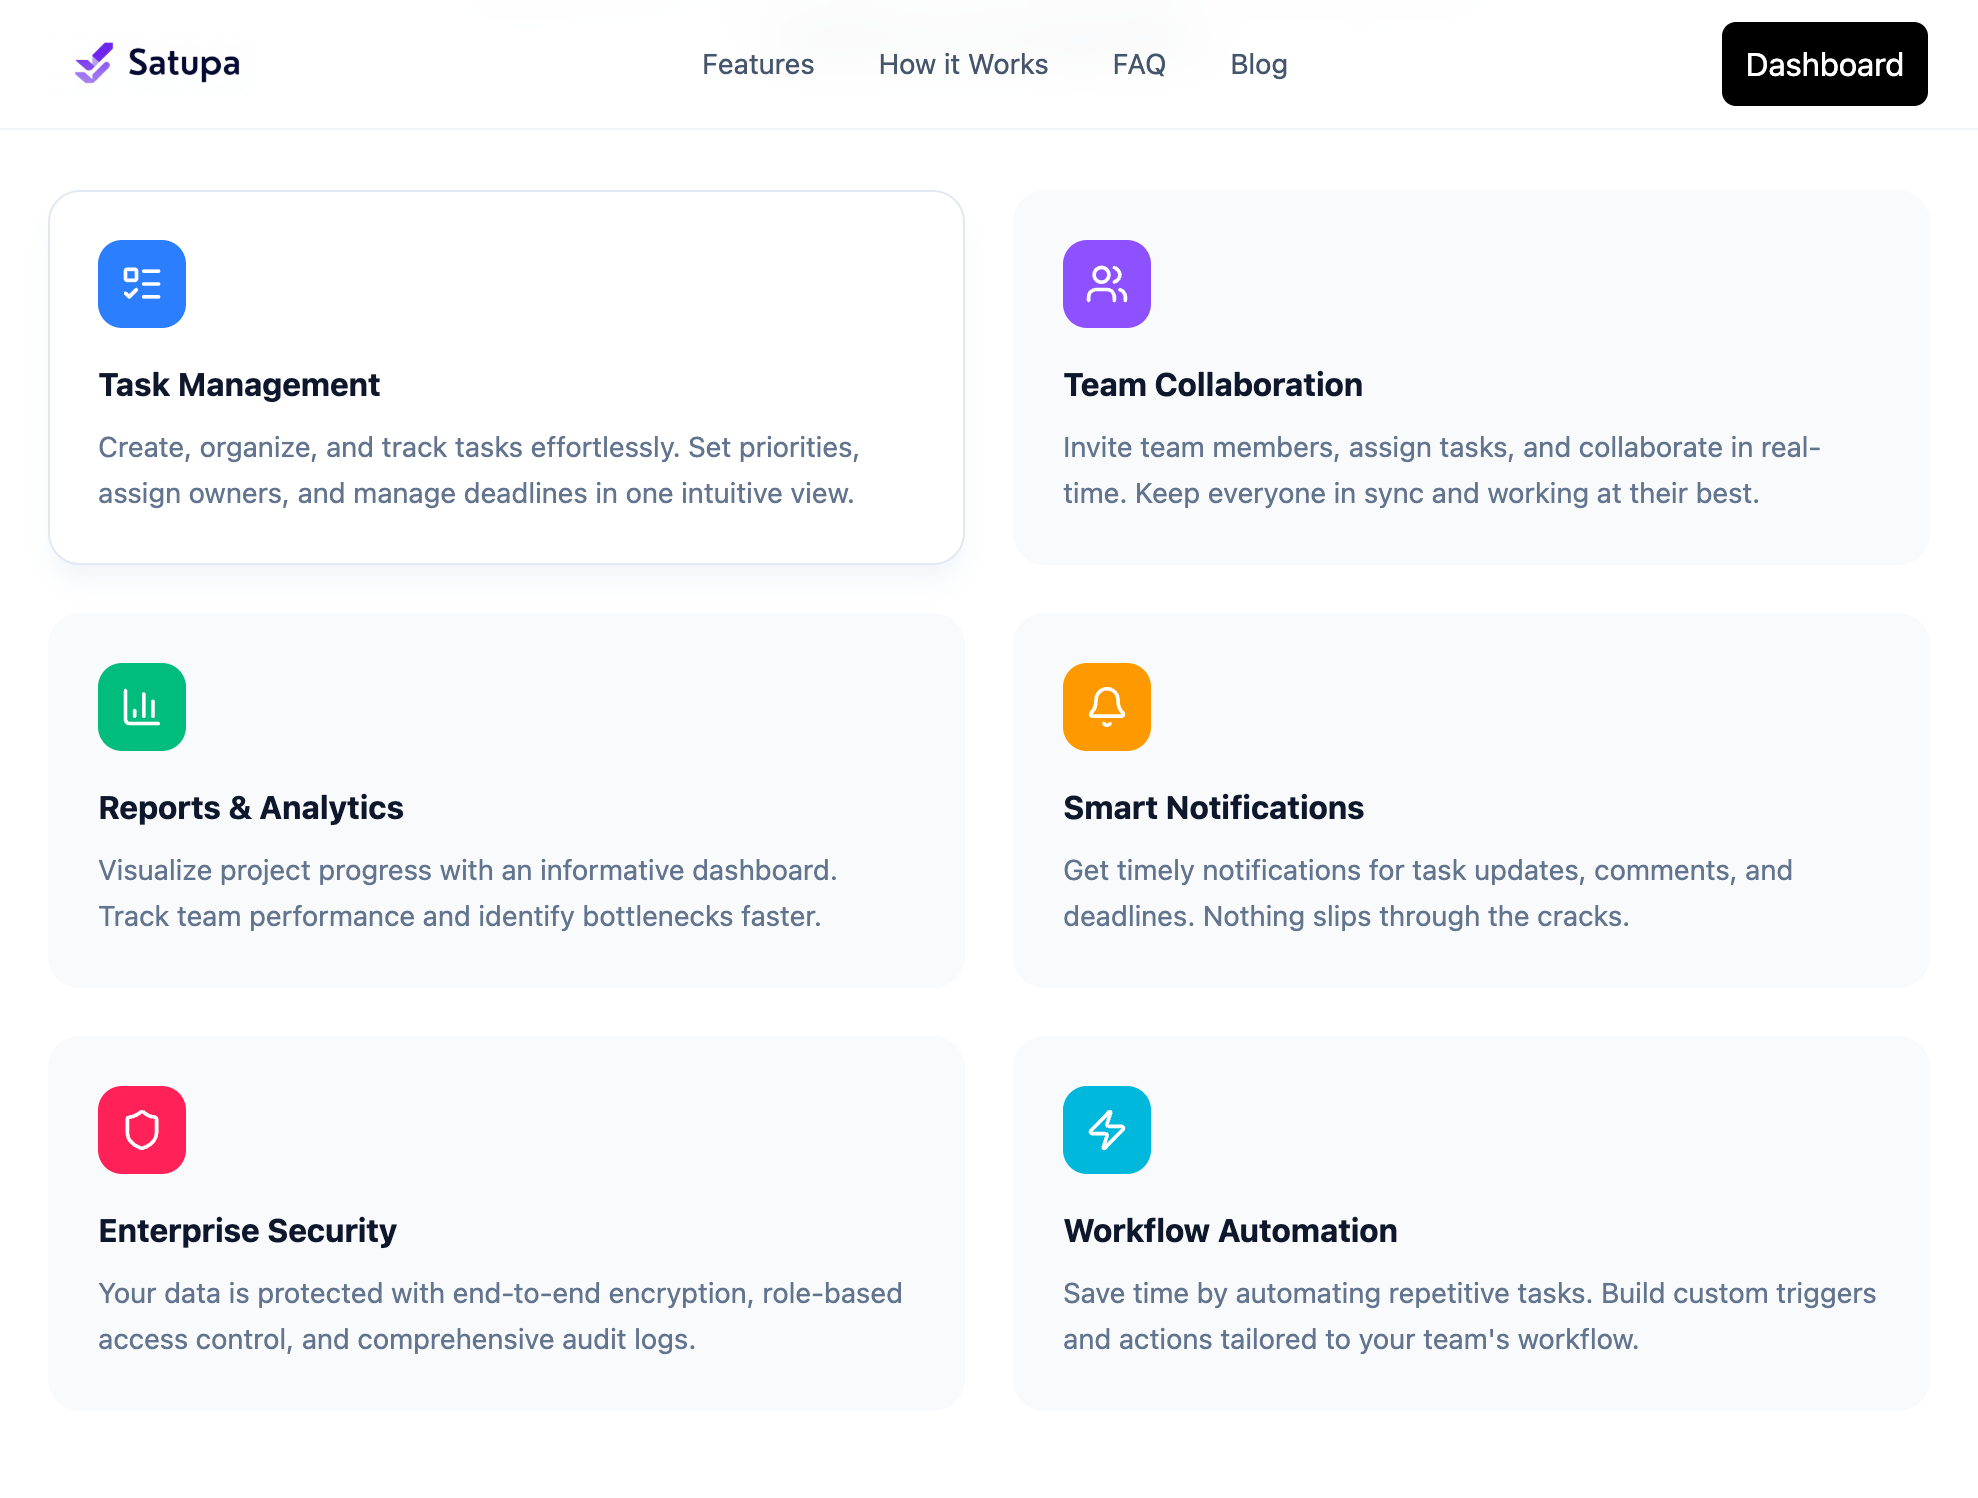Click the Task Management checklist icon
Image resolution: width=1978 pixels, height=1498 pixels.
[141, 284]
